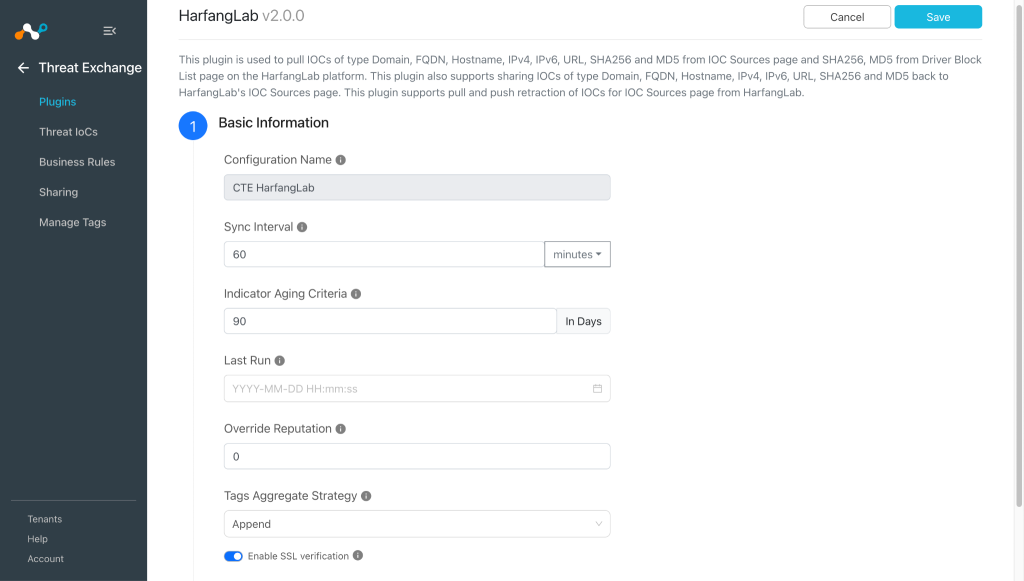Open Last Run calendar picker icon
Viewport: 1024px width, 581px height.
597,388
